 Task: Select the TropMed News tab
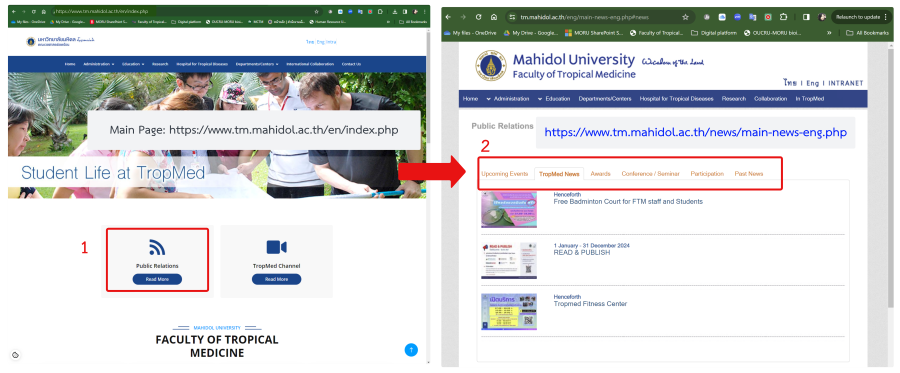(559, 174)
